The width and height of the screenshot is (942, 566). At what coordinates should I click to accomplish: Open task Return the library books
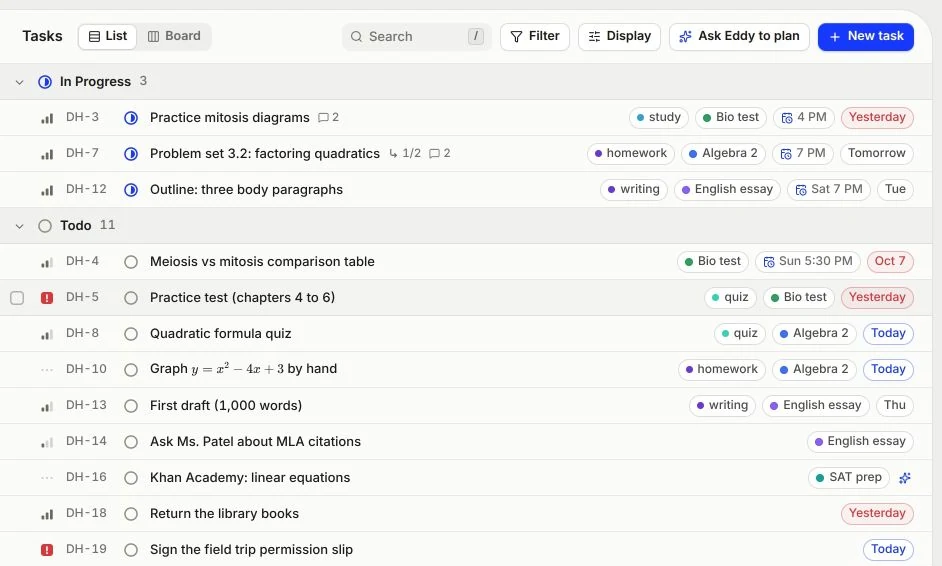click(x=224, y=514)
